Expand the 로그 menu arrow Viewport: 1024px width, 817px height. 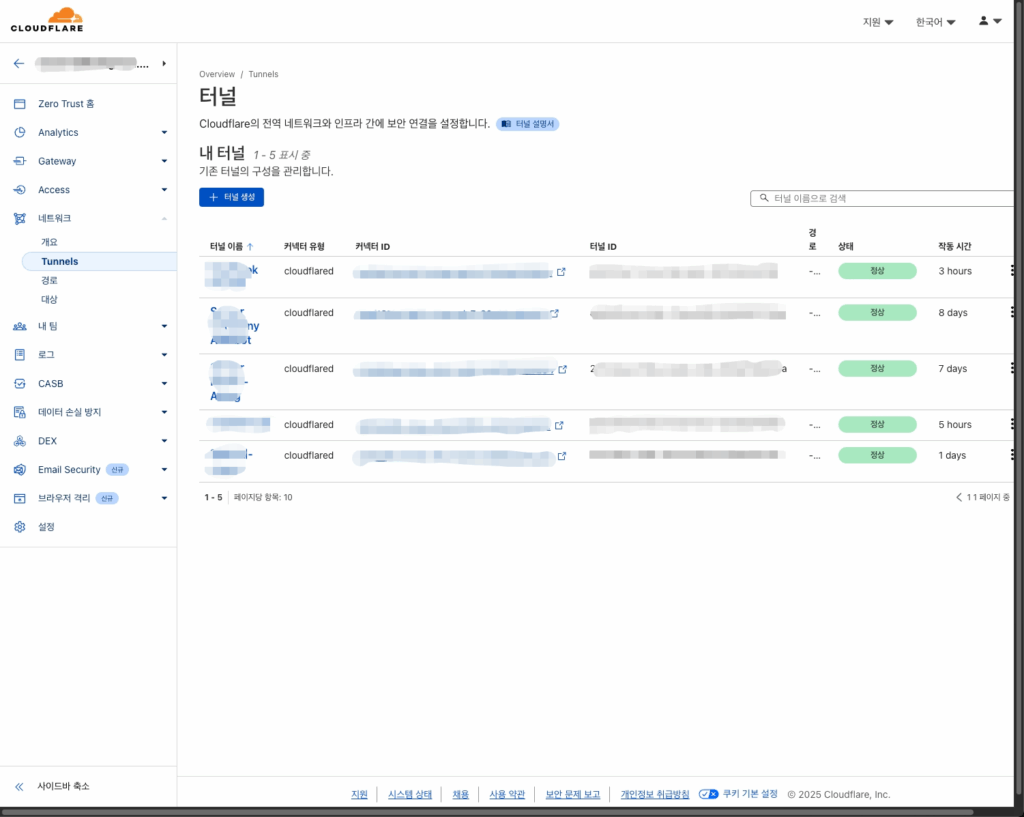pos(165,355)
